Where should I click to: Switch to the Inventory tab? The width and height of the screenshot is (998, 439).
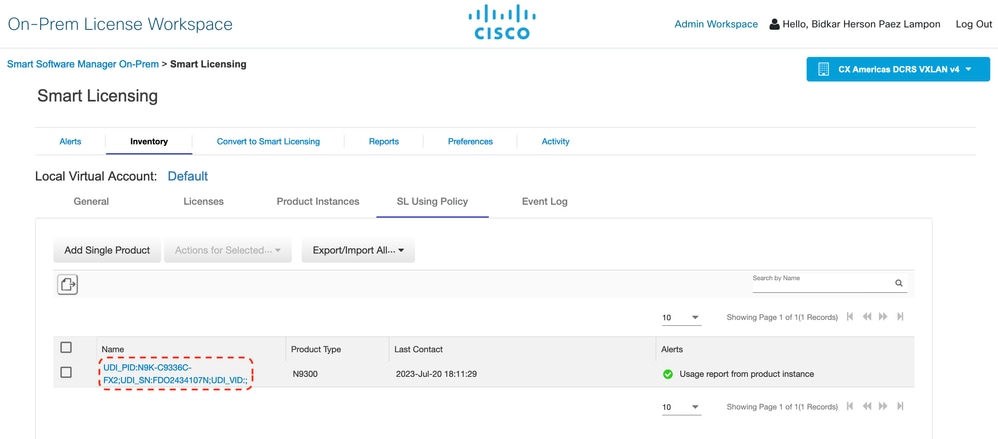pyautogui.click(x=149, y=141)
